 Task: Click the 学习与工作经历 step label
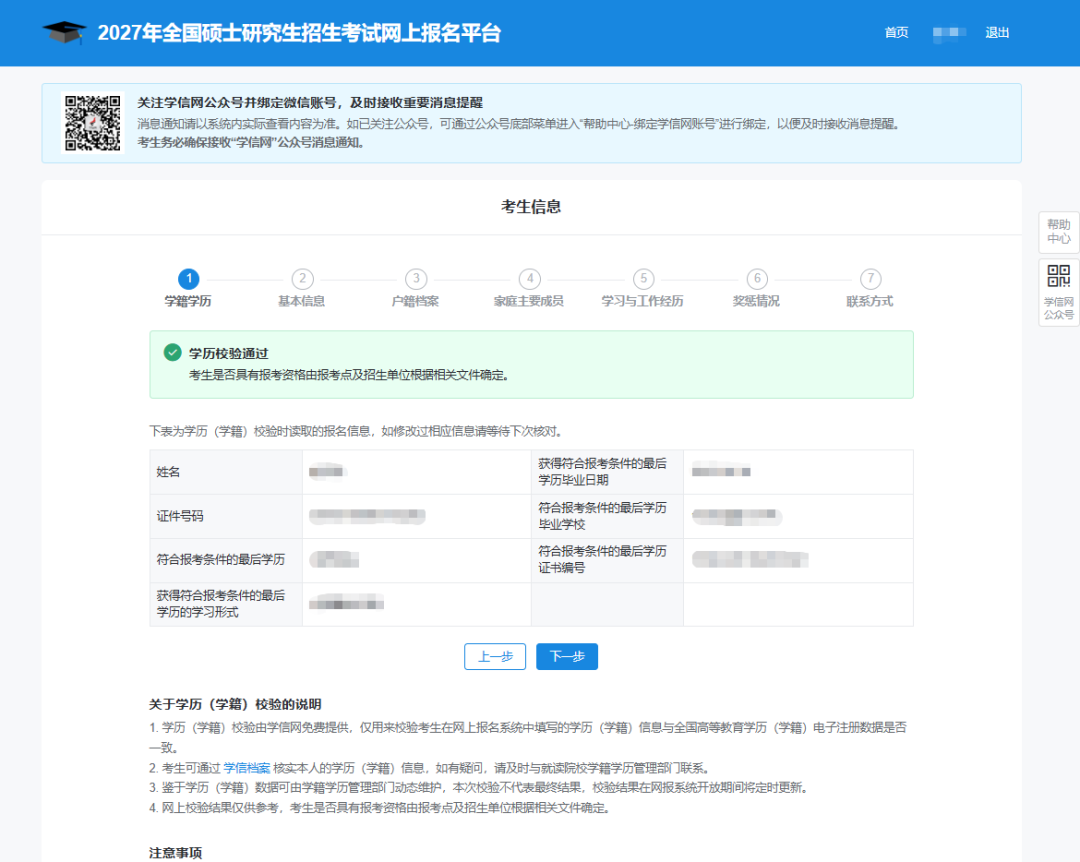coord(643,301)
